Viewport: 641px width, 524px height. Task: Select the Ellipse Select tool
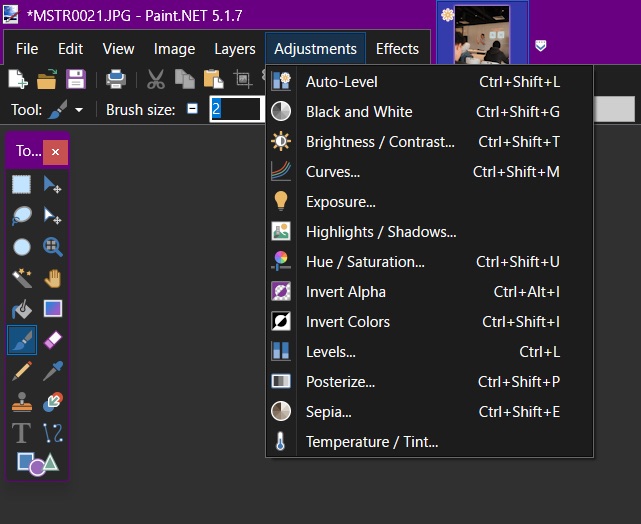22,247
